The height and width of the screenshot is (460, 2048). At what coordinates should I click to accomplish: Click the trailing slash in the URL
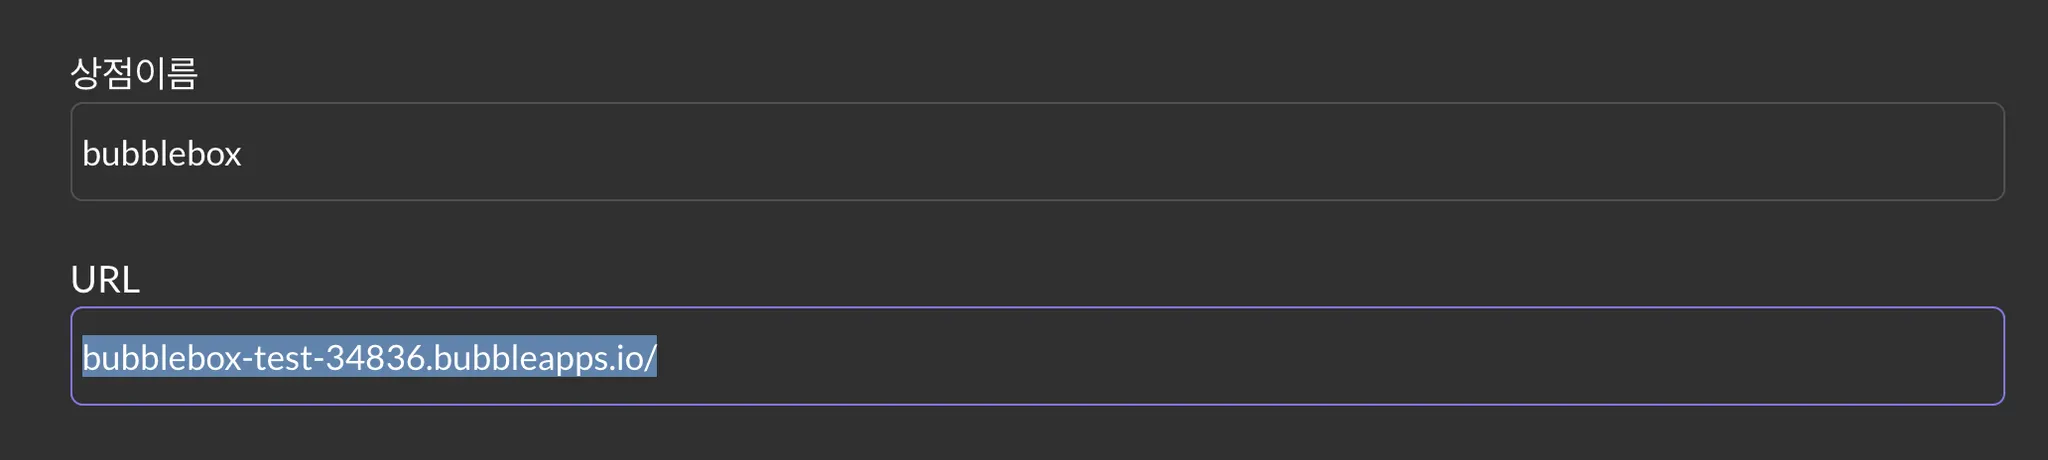[651, 357]
